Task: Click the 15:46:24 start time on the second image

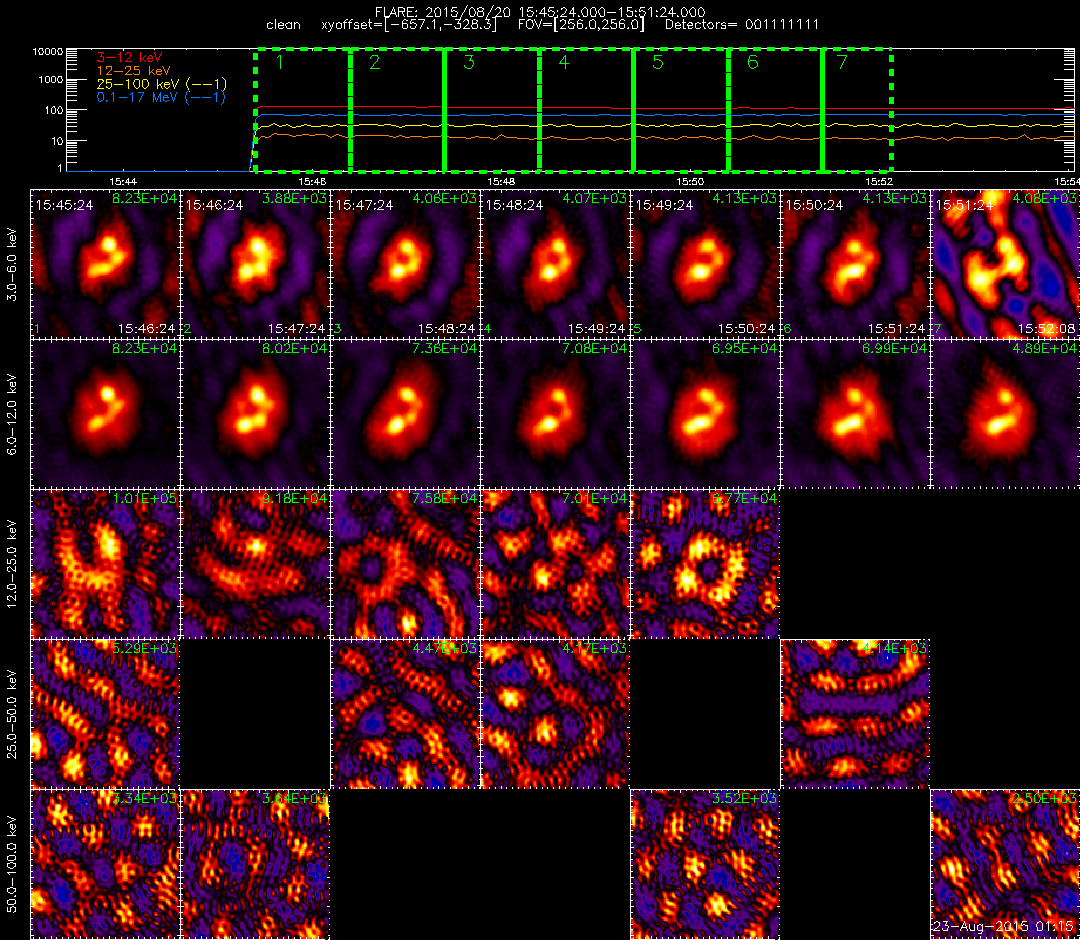Action: pos(215,205)
